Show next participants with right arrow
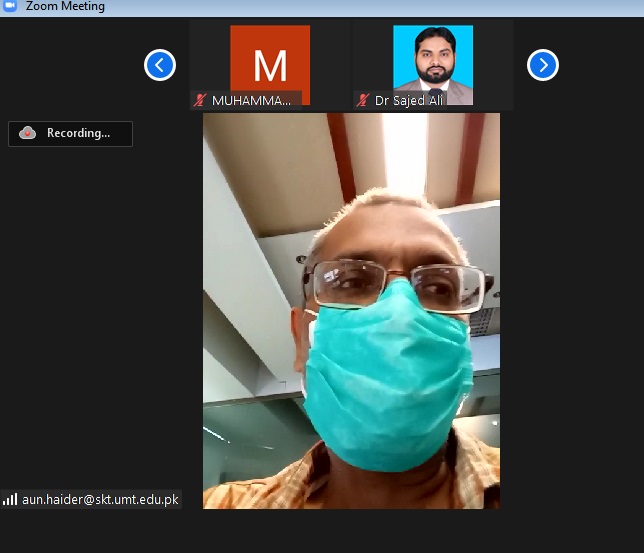The width and height of the screenshot is (644, 553). click(542, 65)
